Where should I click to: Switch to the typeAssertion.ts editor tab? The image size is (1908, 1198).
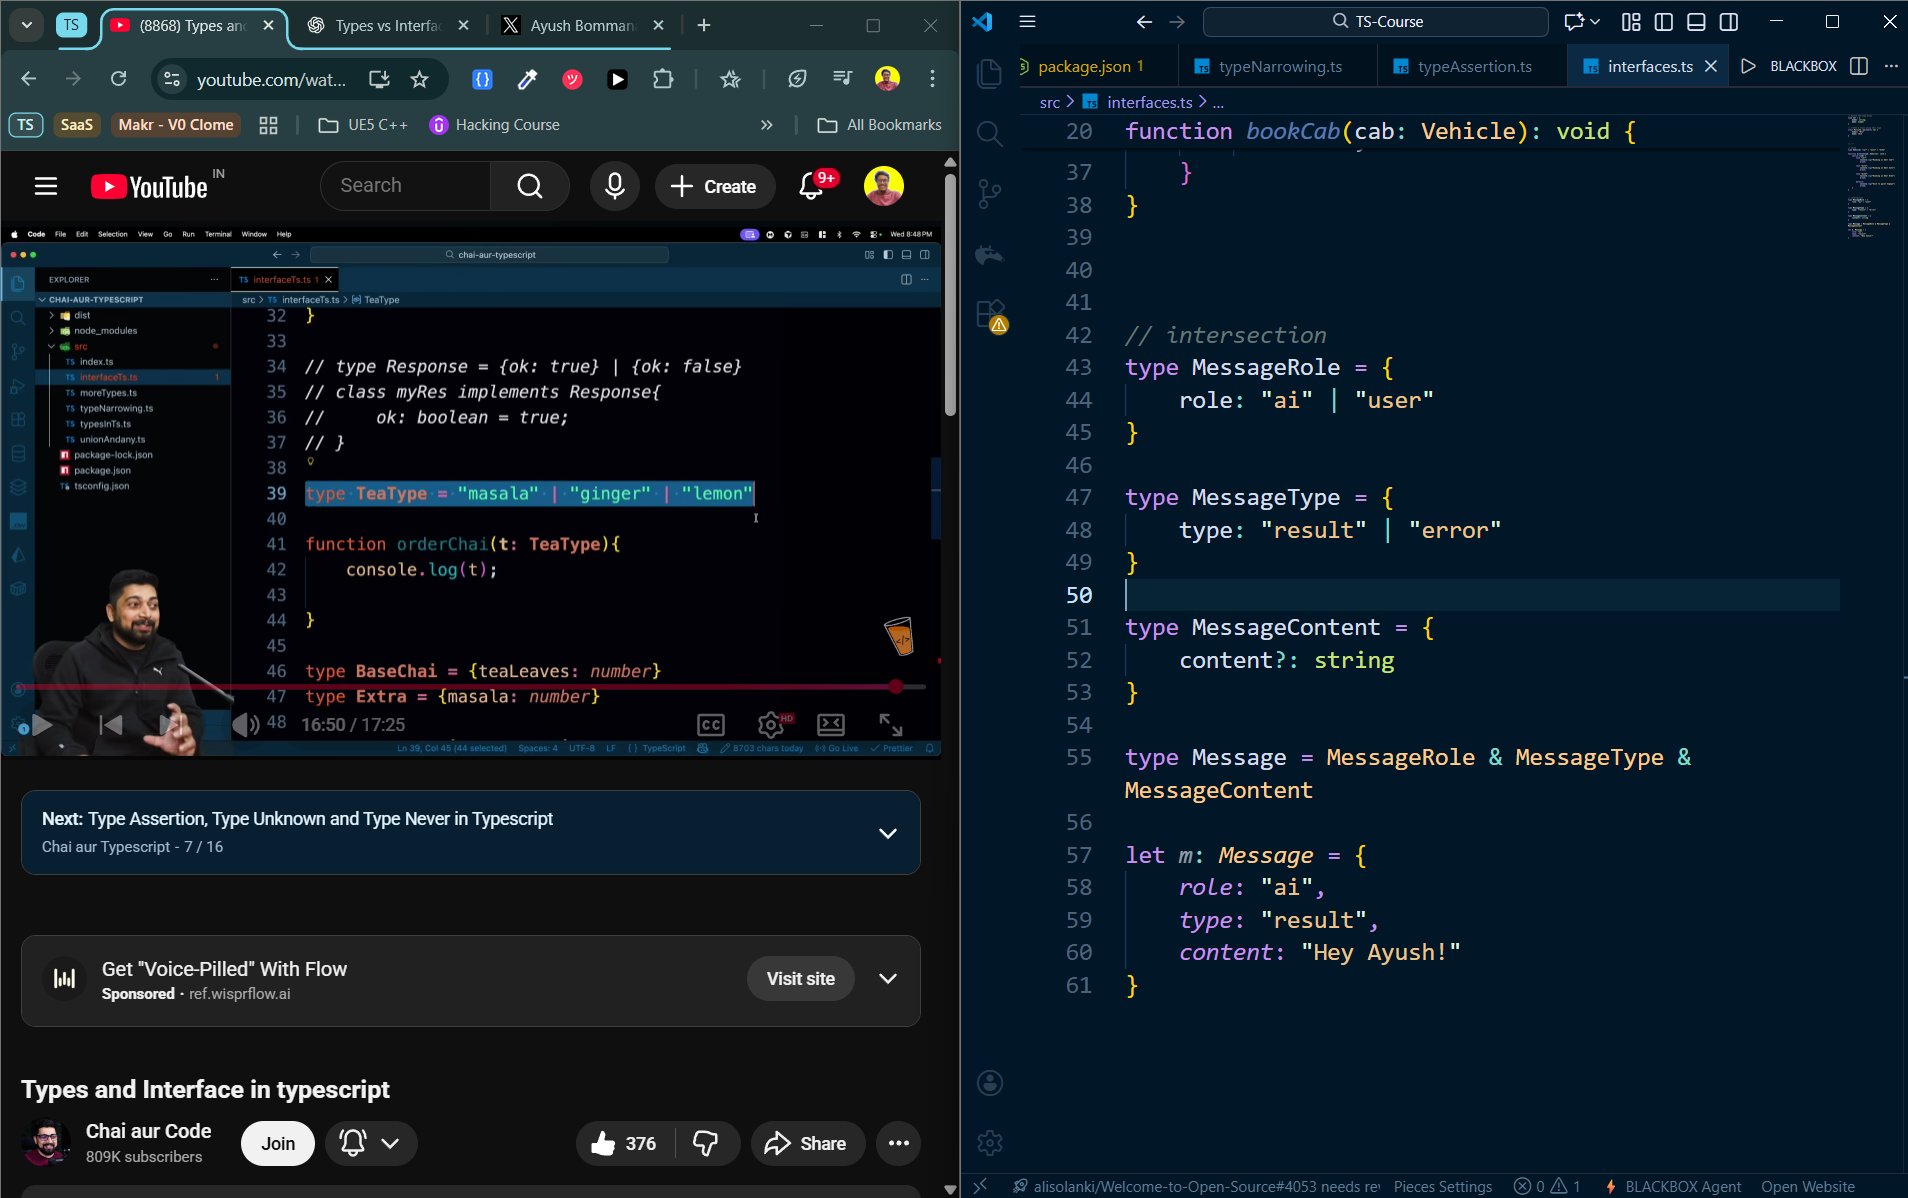coord(1472,66)
